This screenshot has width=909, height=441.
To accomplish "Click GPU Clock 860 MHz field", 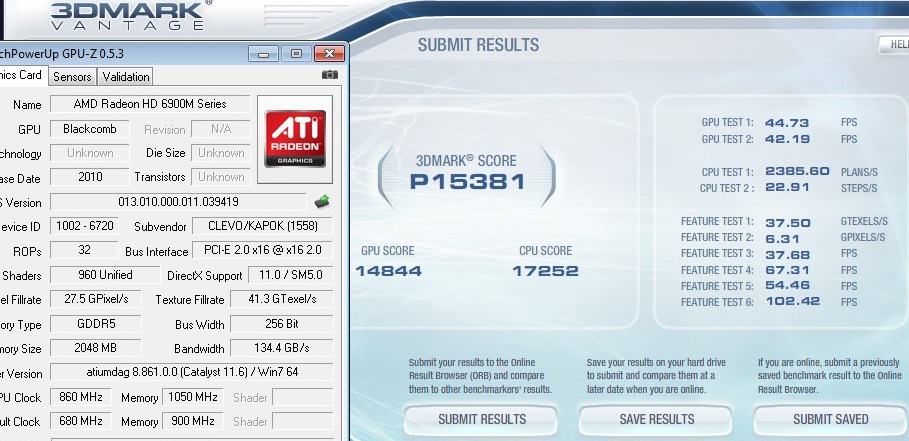I will (81, 397).
